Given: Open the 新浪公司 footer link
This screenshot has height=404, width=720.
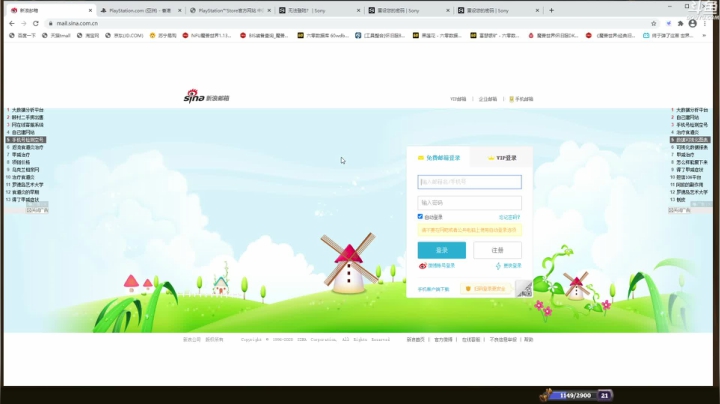Looking at the screenshot, I should (x=191, y=340).
